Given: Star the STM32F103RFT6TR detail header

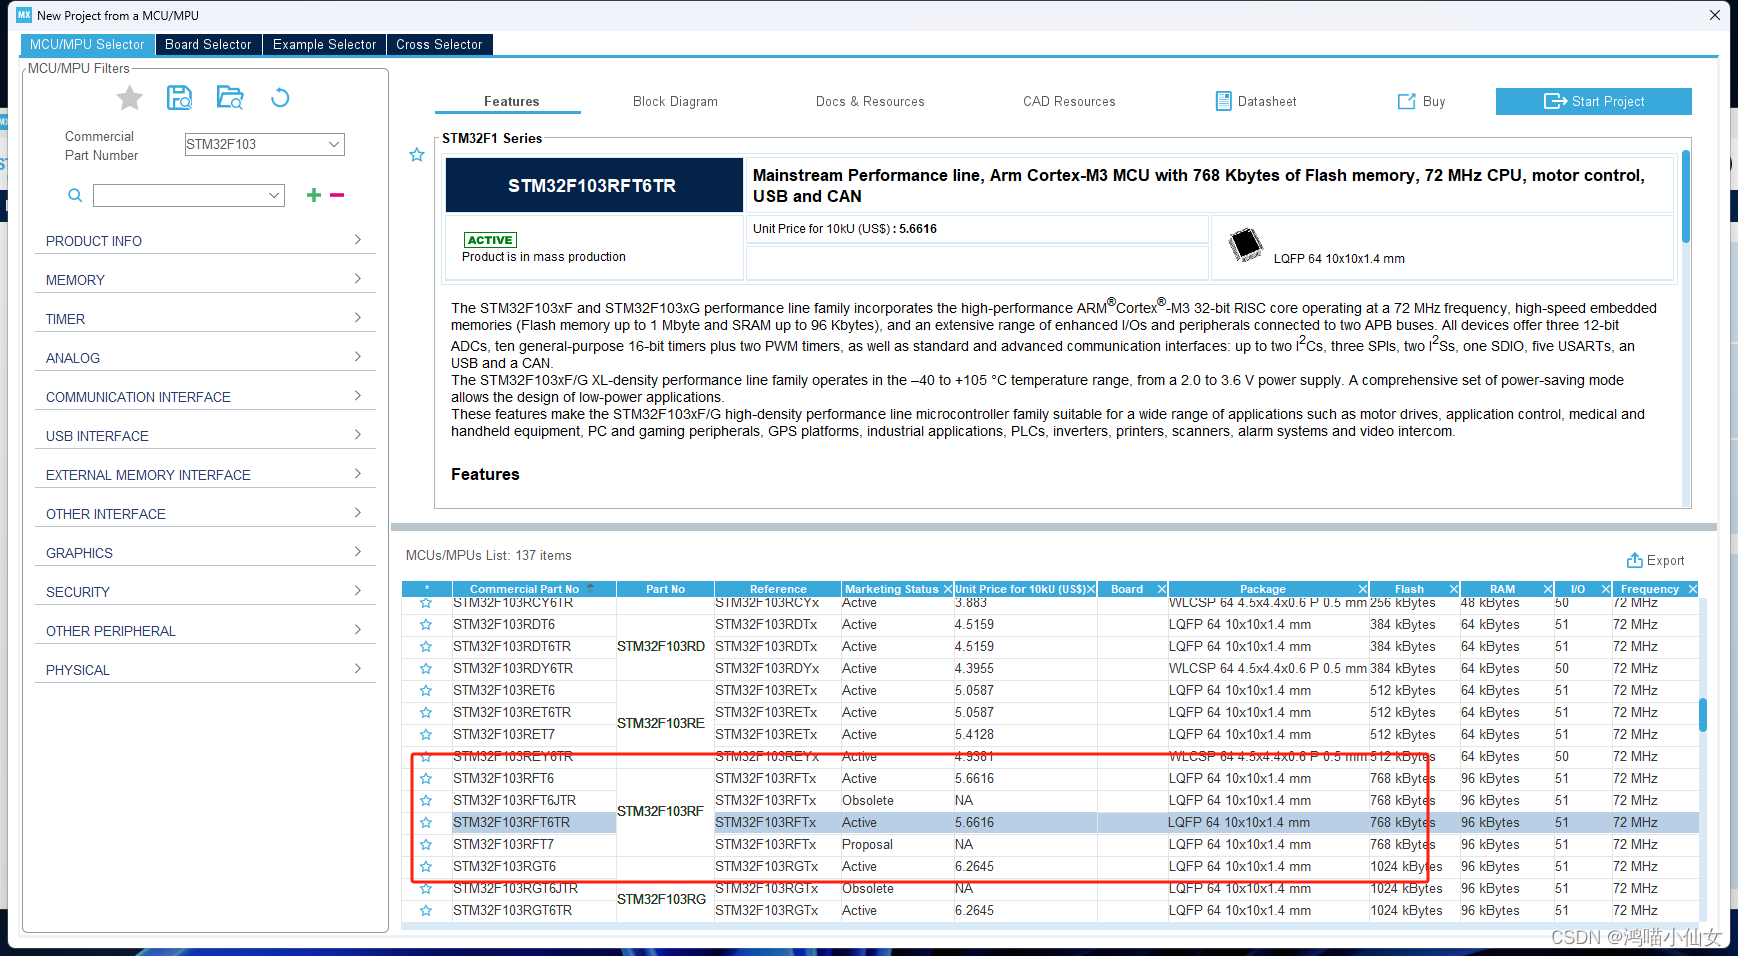Looking at the screenshot, I should 417,155.
